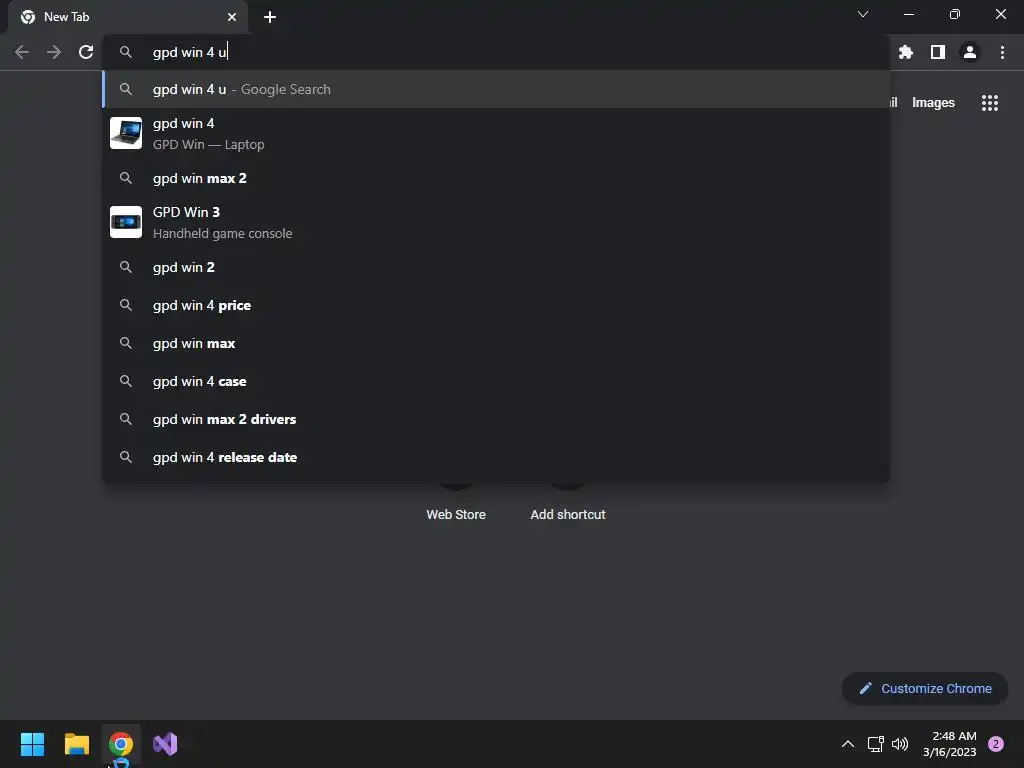The height and width of the screenshot is (768, 1024).
Task: Click the Windows Start button
Action: 32,744
